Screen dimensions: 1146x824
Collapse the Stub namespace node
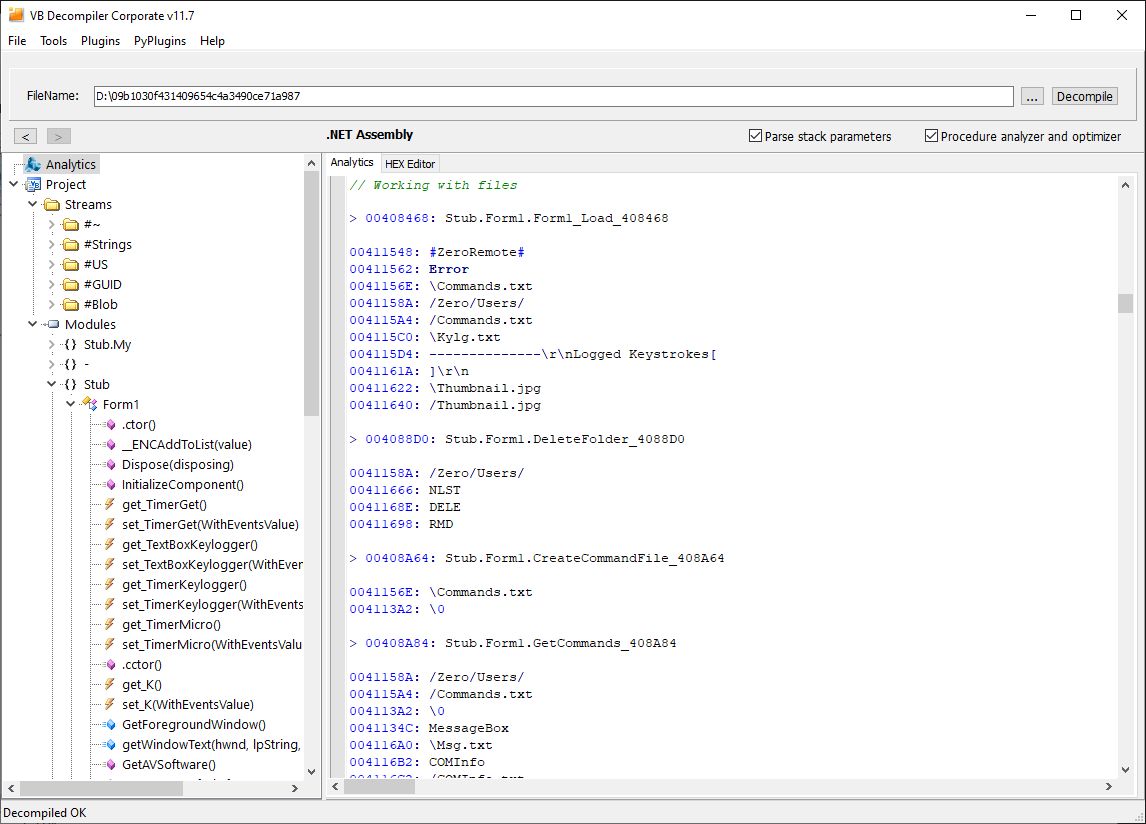click(52, 385)
